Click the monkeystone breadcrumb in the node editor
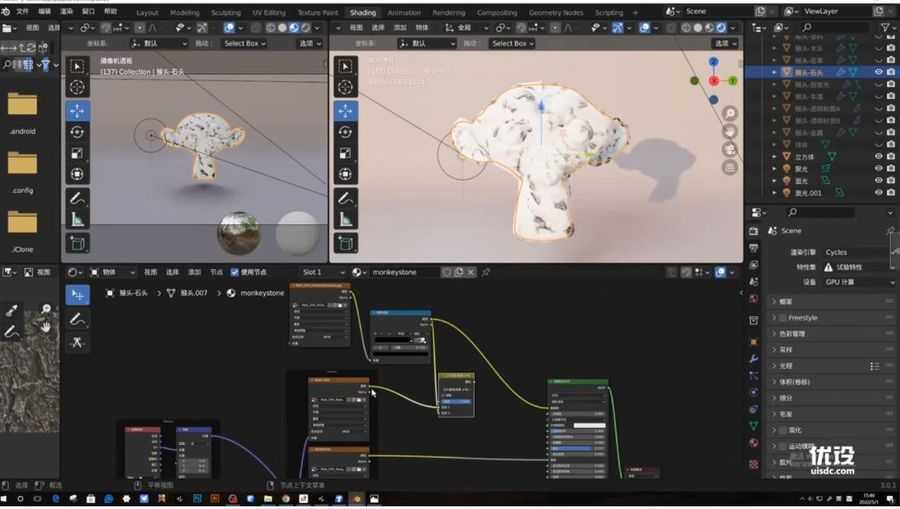Screen dimensions: 900x509 click(256, 293)
